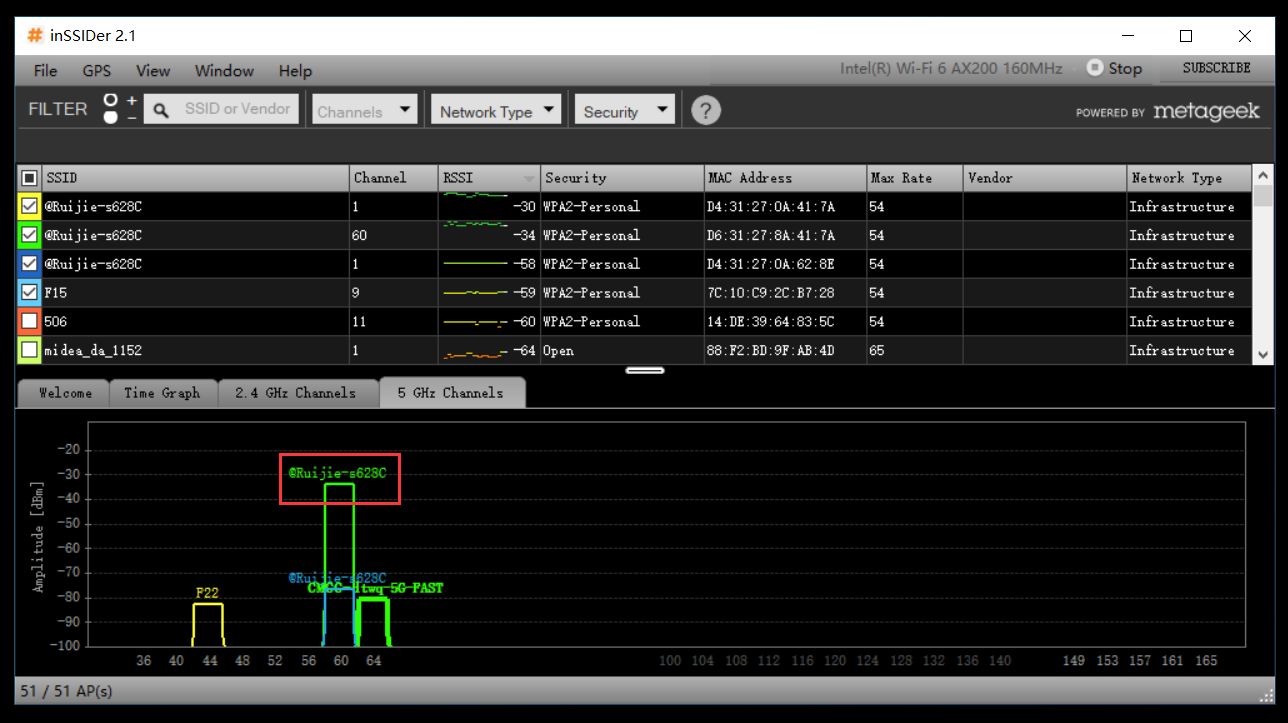Click the F22 label in channel graph
The width and height of the screenshot is (1288, 723).
coord(207,593)
